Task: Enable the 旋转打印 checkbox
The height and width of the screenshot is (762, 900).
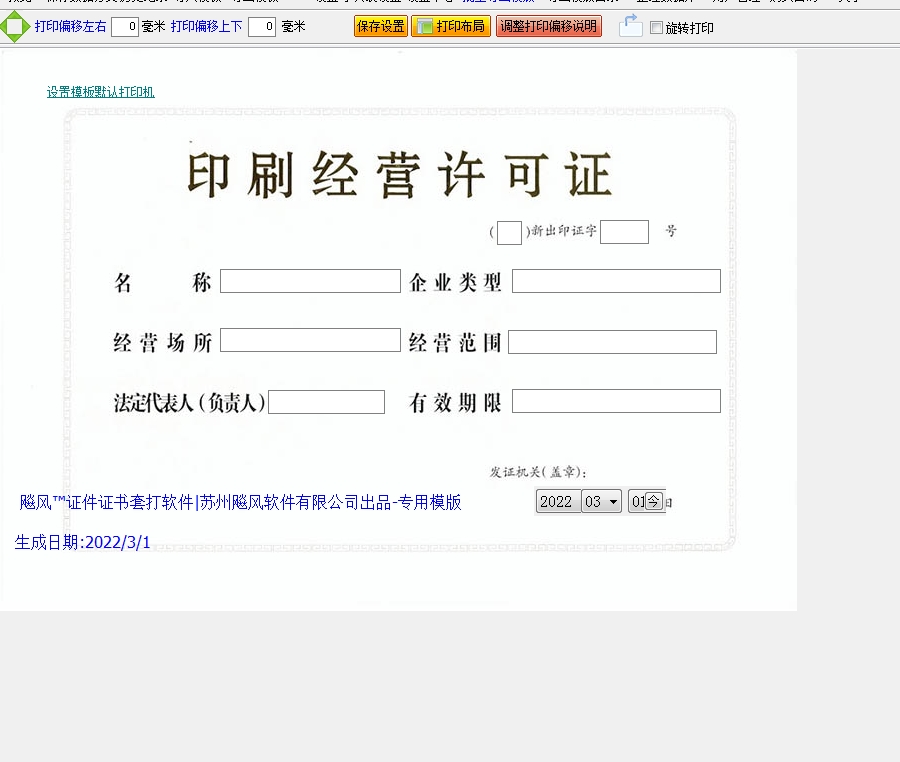Action: click(x=656, y=28)
